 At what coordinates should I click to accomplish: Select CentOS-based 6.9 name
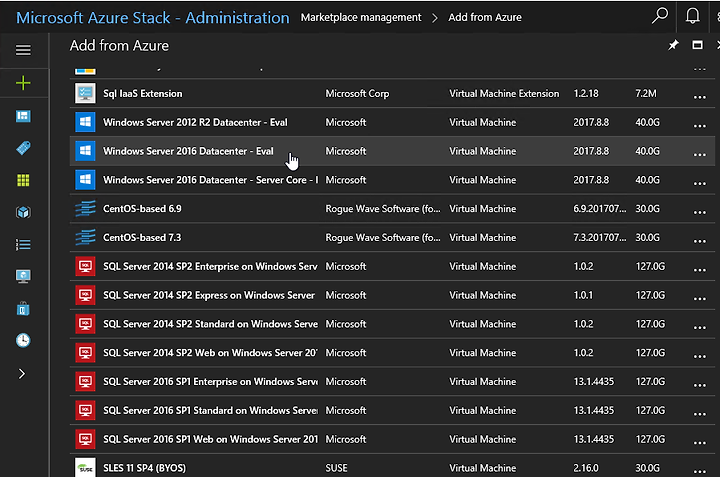click(142, 209)
